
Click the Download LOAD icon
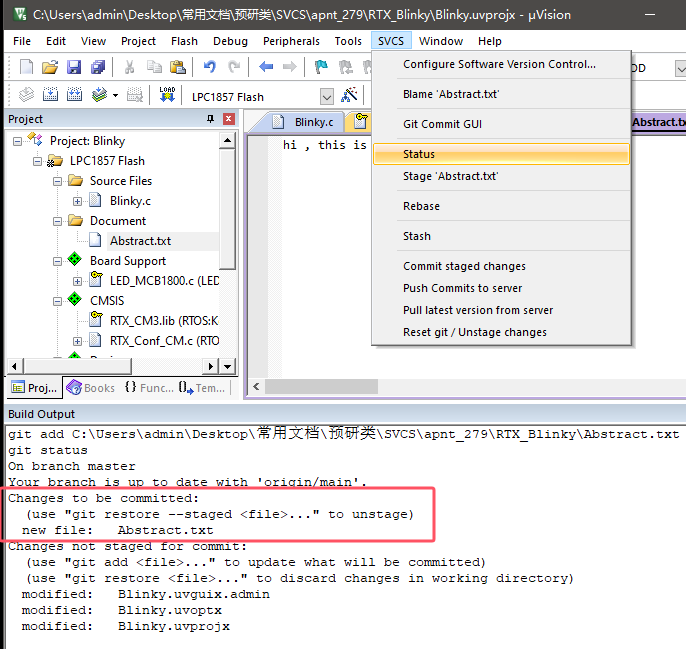tap(167, 95)
